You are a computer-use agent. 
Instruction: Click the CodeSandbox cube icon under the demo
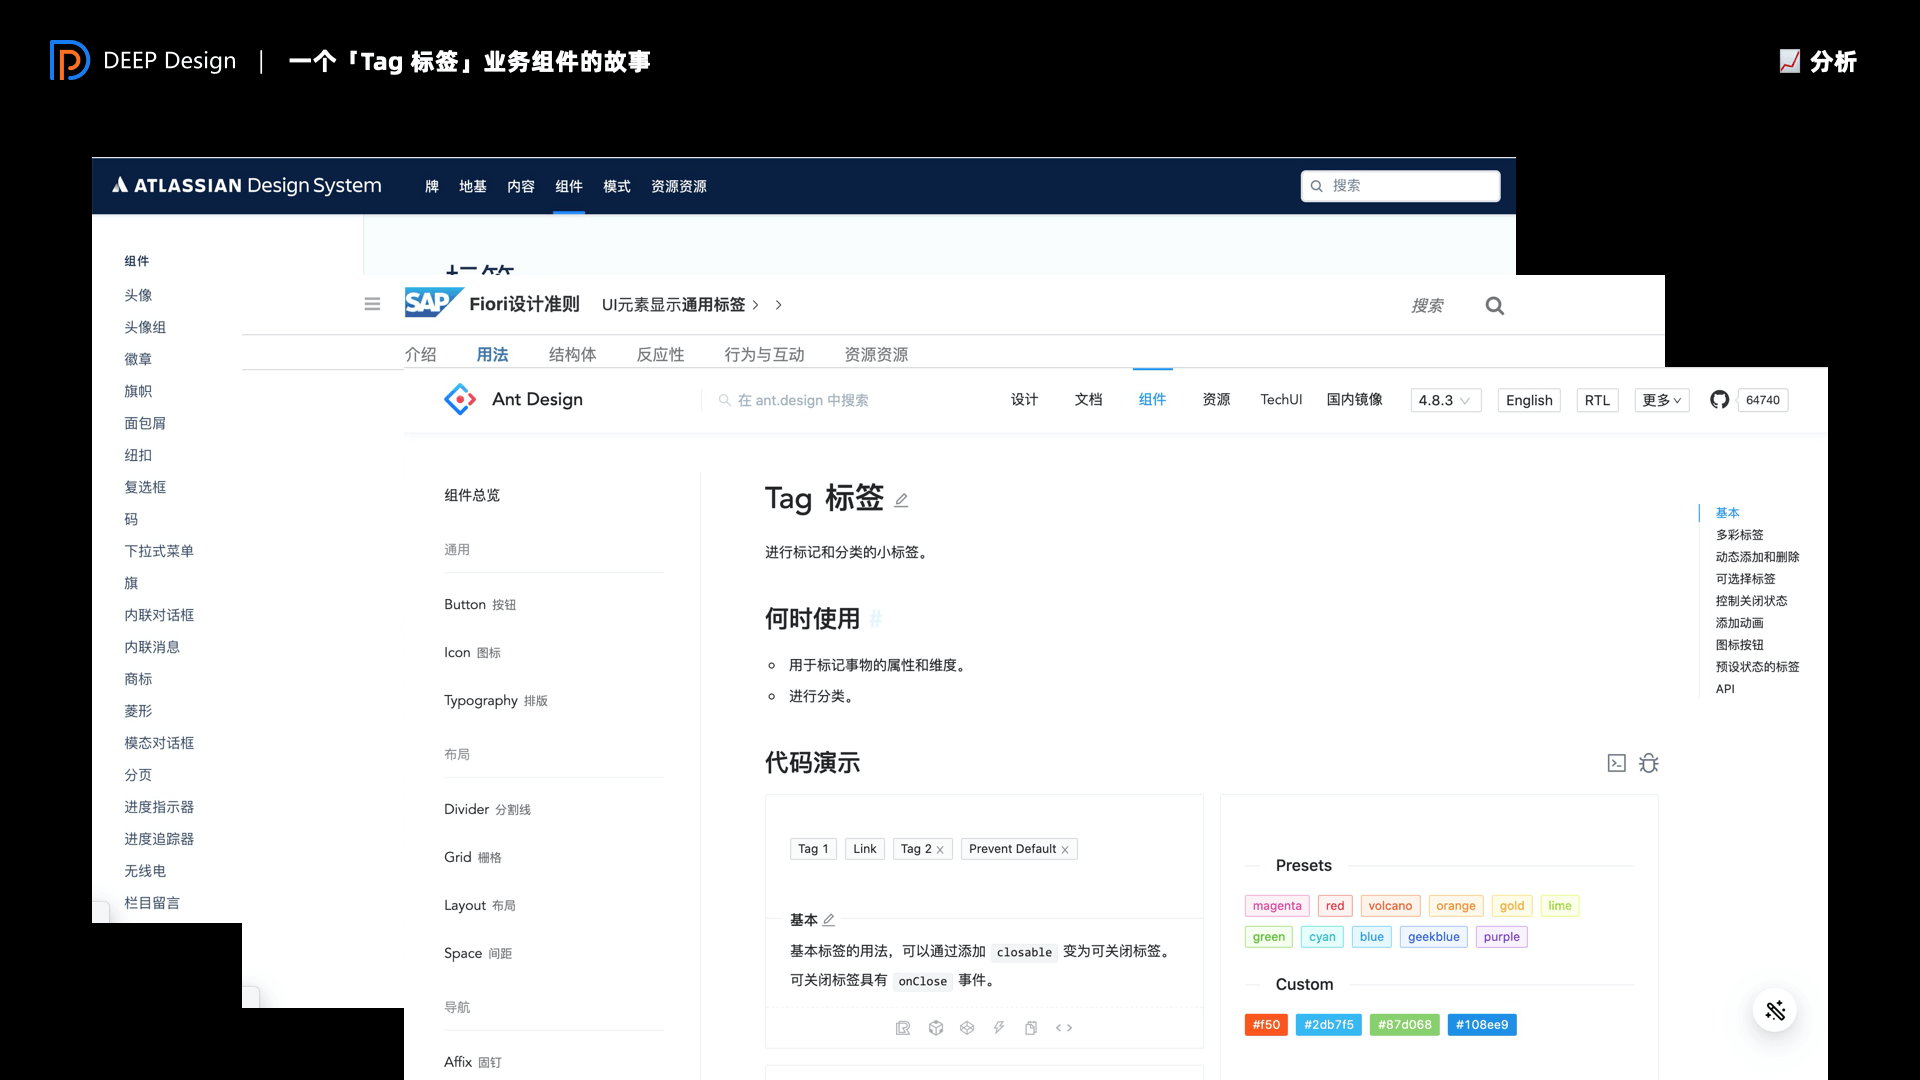(x=935, y=1028)
